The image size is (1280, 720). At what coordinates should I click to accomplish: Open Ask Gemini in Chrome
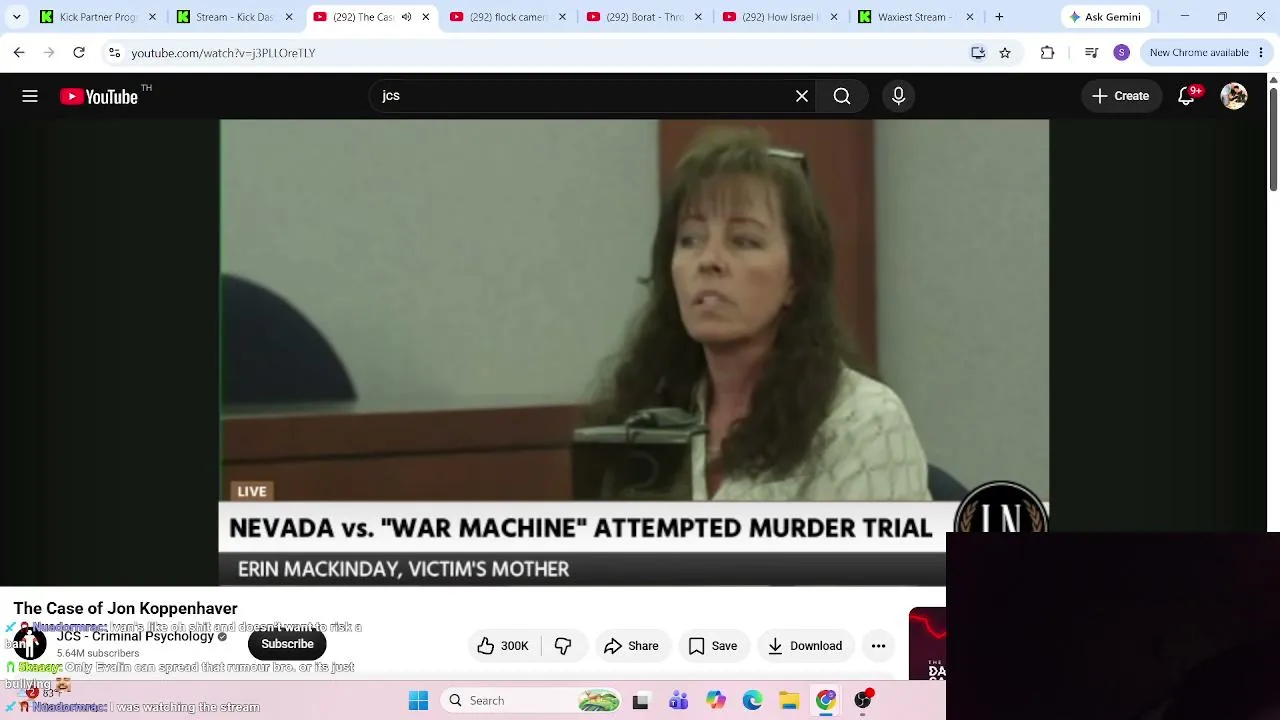coord(1105,17)
